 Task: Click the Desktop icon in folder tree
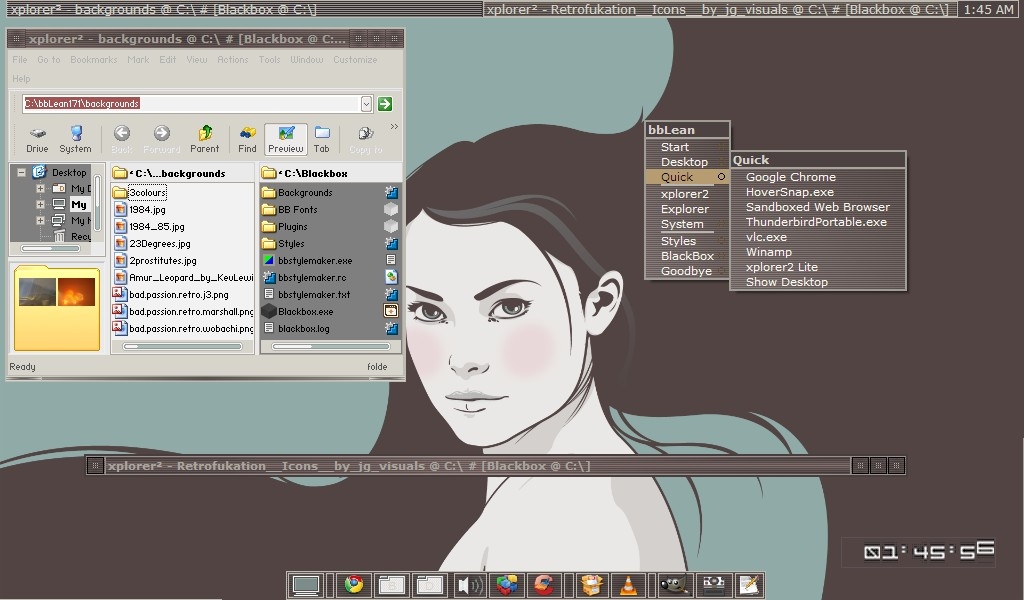pyautogui.click(x=39, y=172)
